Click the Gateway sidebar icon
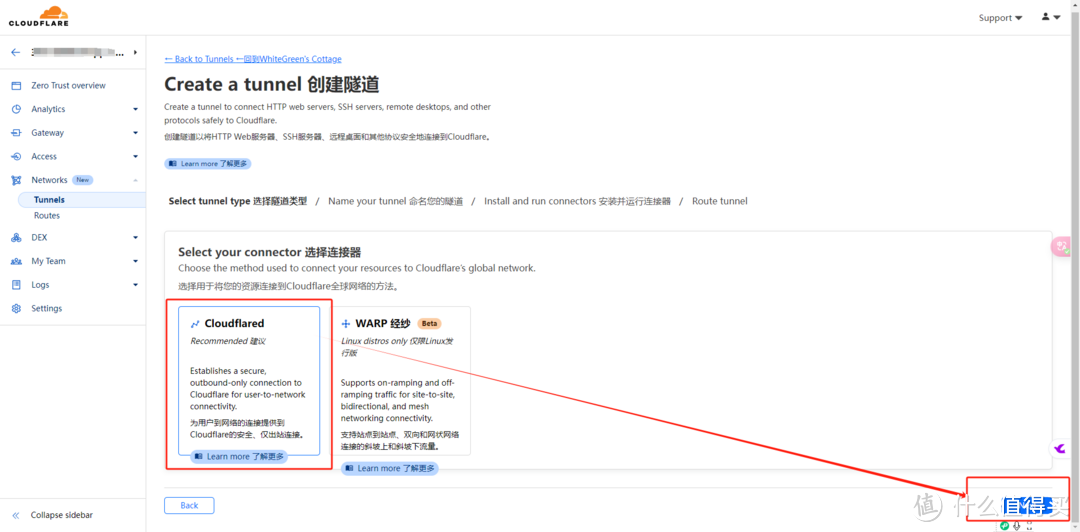The width and height of the screenshot is (1080, 532). pyautogui.click(x=17, y=133)
